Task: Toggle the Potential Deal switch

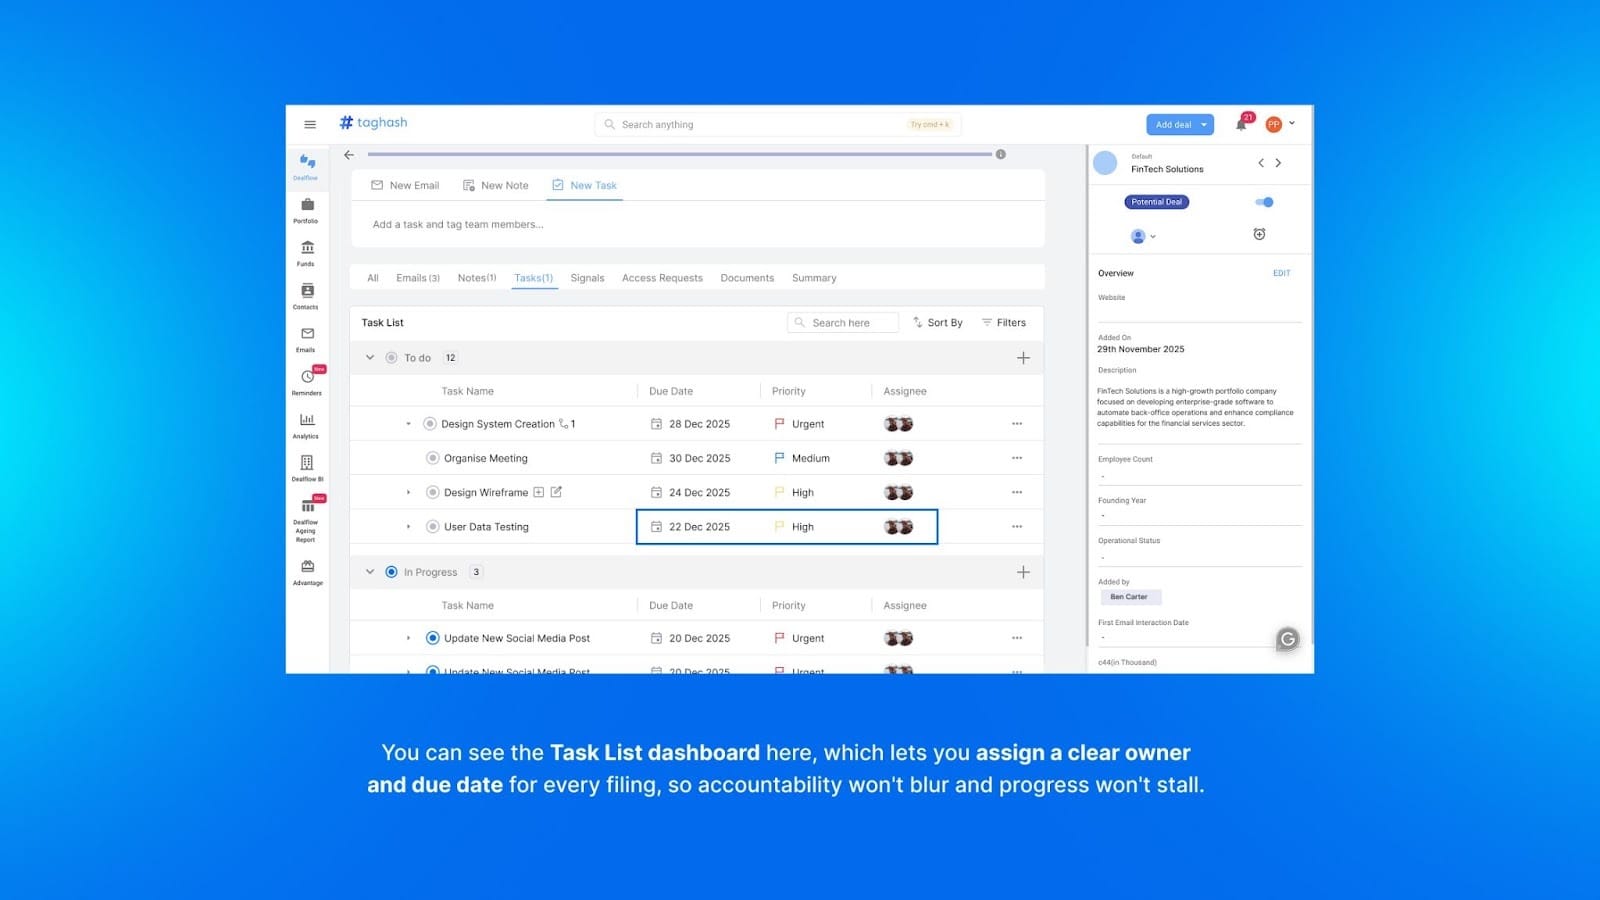Action: [1264, 202]
